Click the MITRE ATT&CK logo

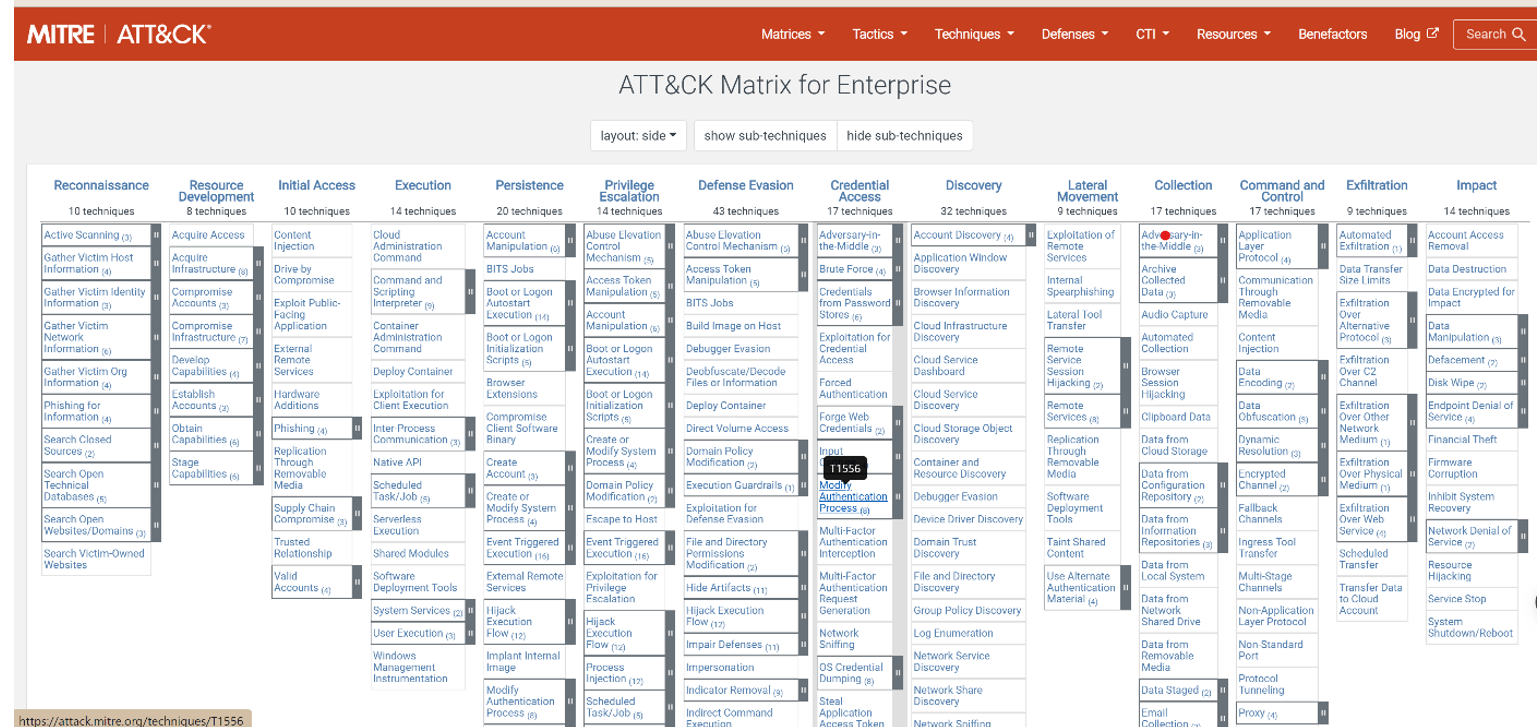120,33
